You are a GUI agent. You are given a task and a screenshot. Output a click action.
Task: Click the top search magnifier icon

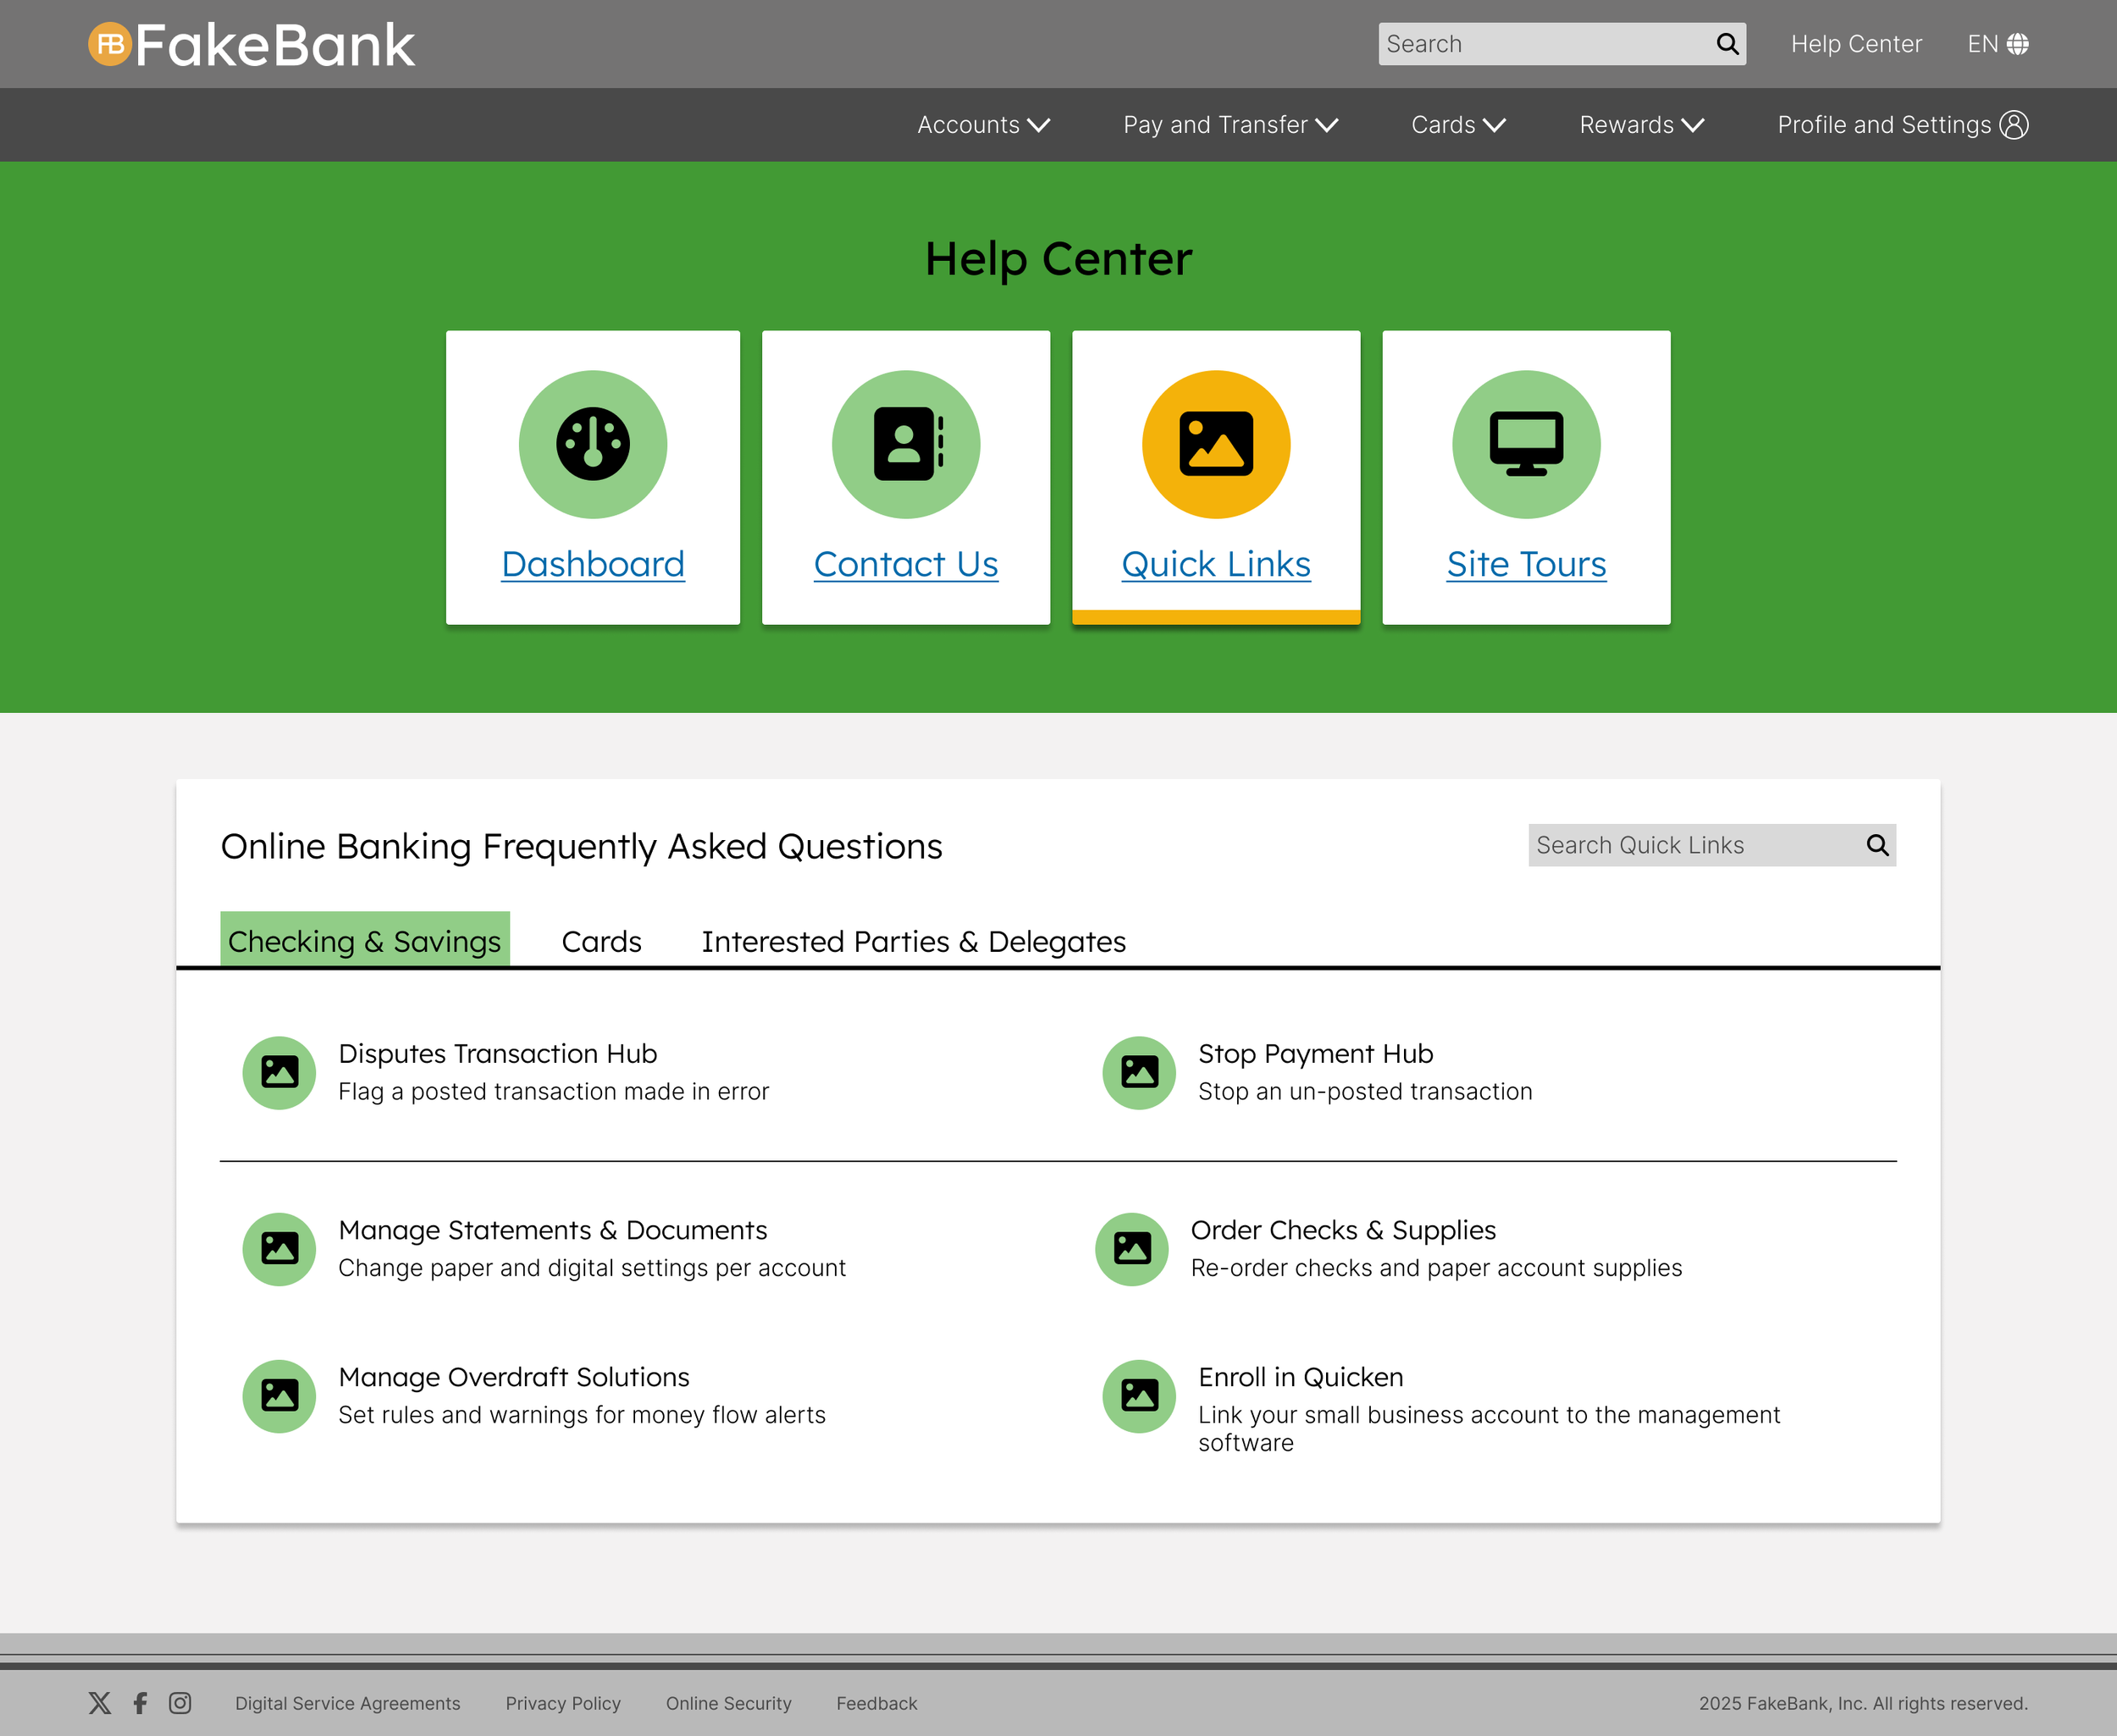(x=1727, y=44)
